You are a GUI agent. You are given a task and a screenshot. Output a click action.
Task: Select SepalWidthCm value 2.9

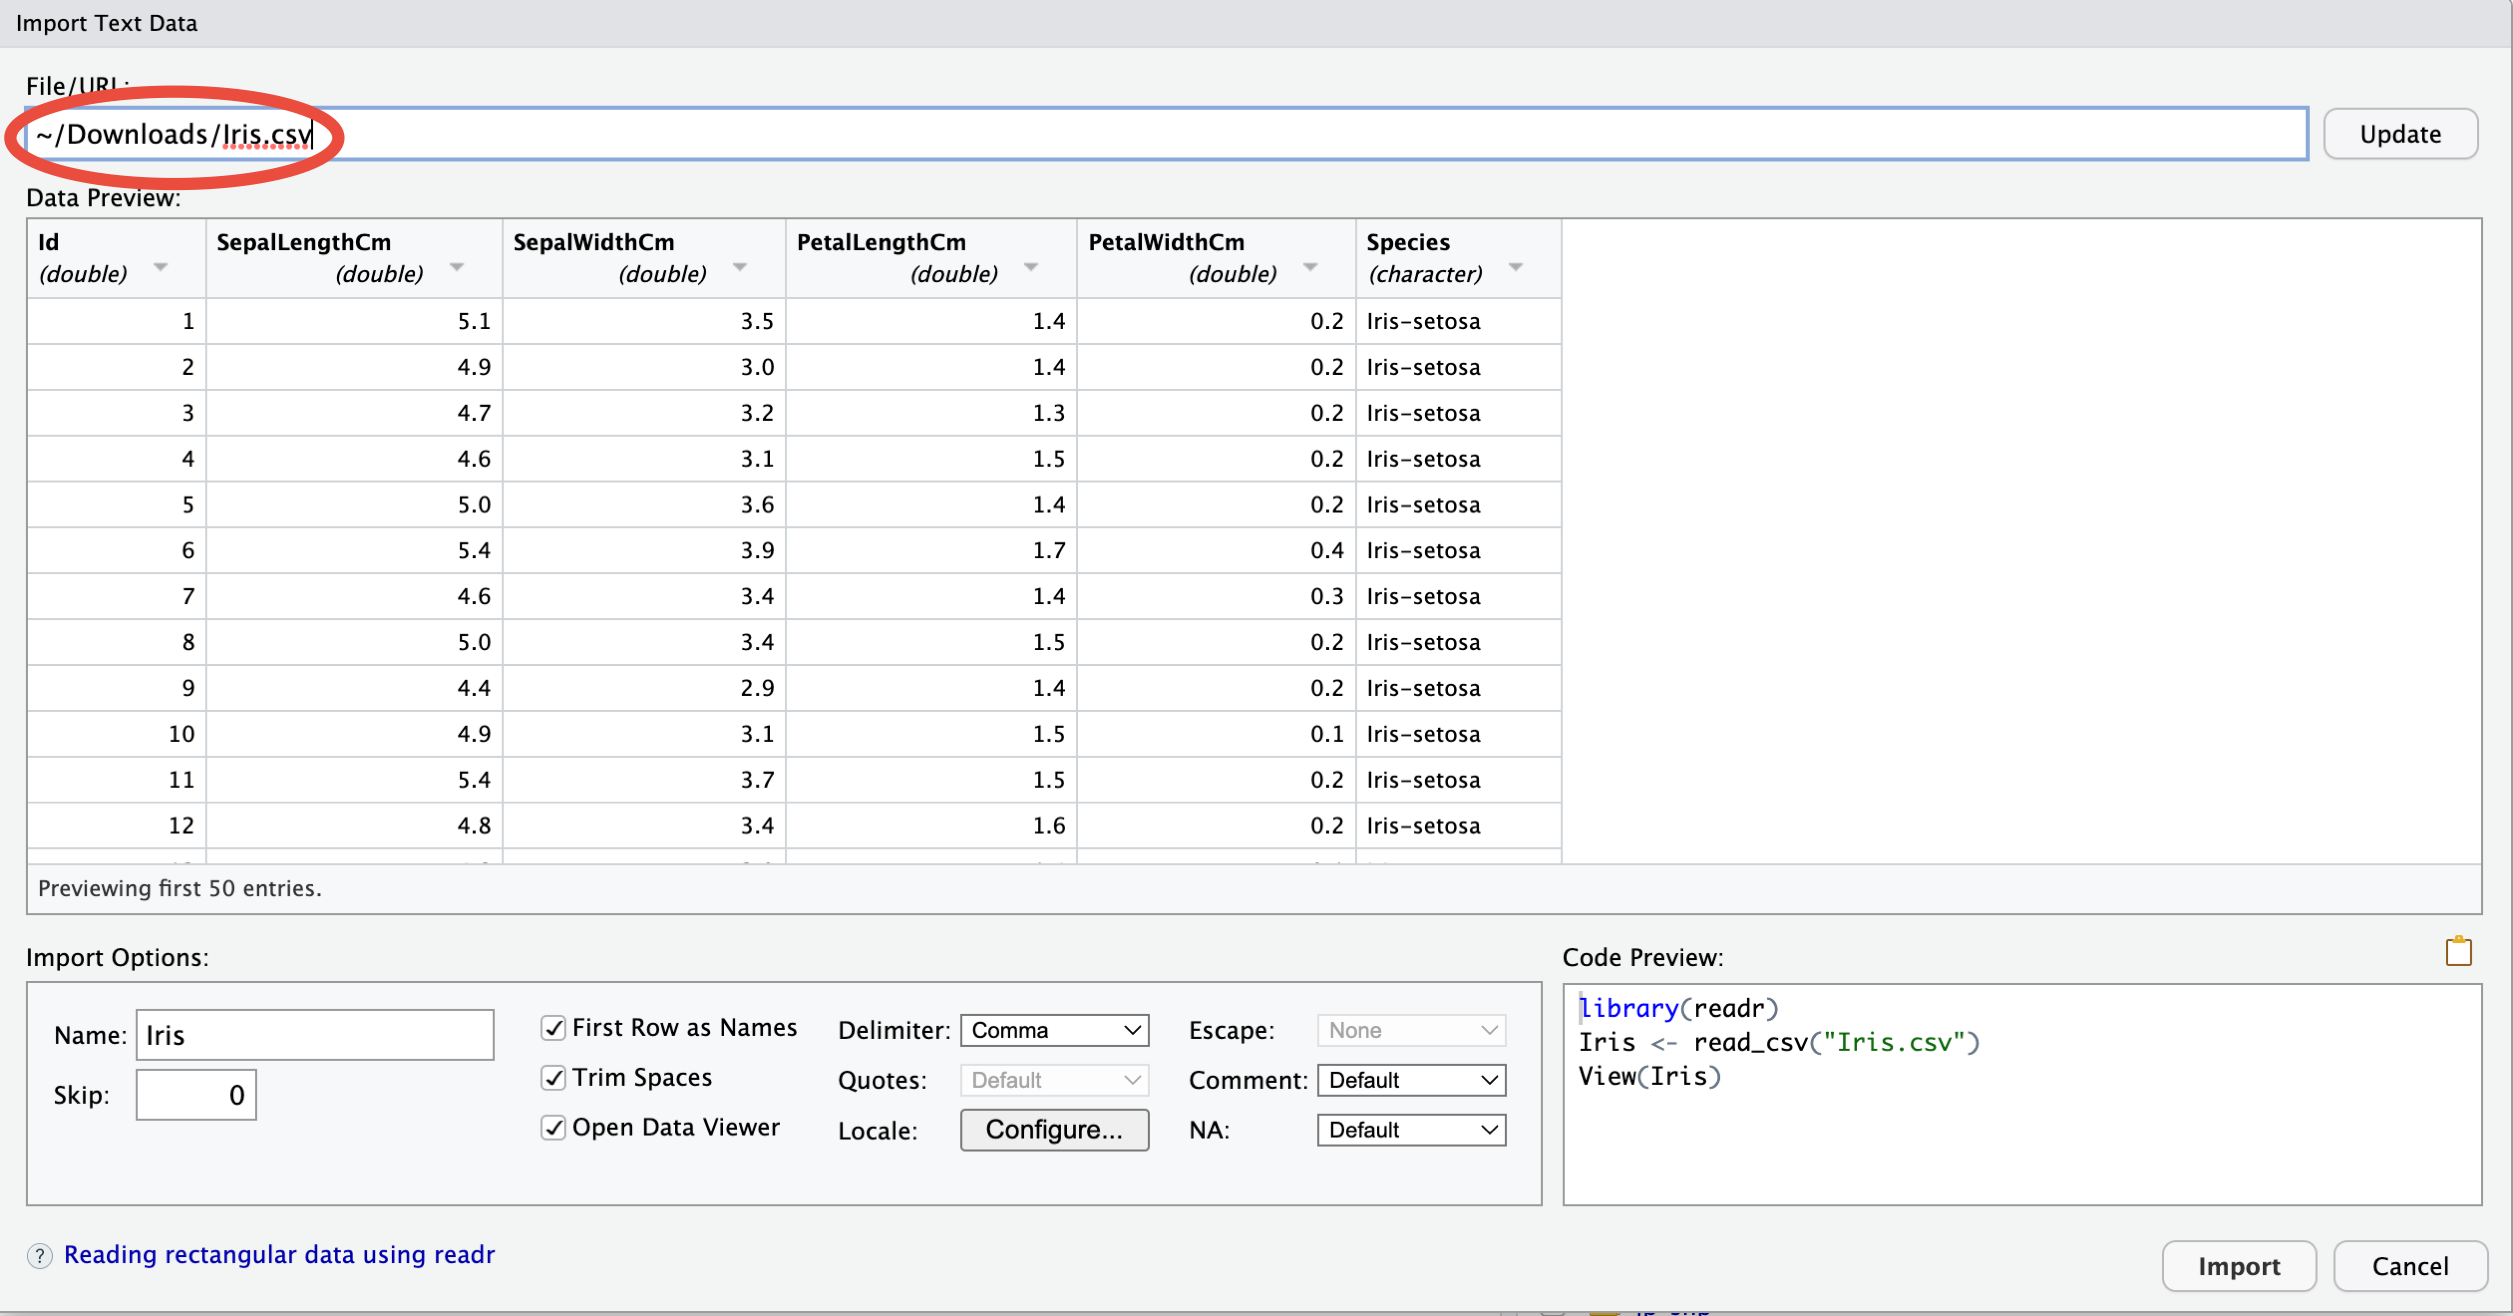click(644, 688)
